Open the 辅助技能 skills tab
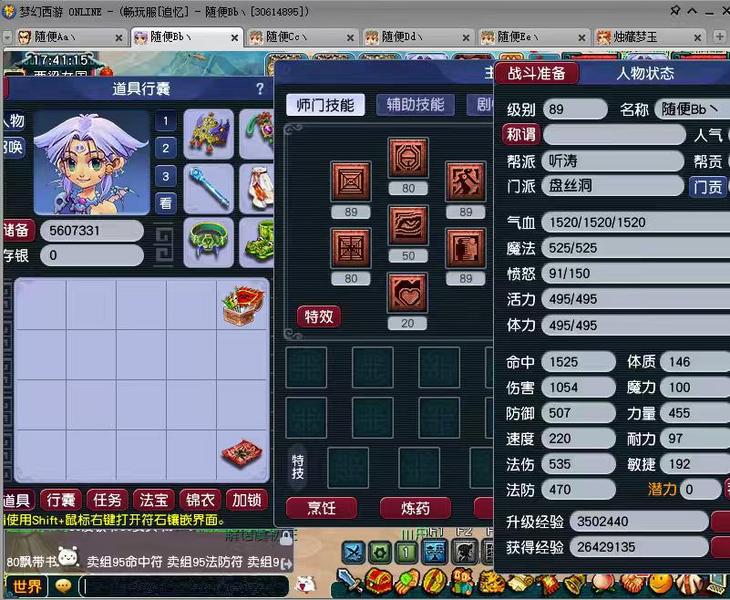 (415, 104)
